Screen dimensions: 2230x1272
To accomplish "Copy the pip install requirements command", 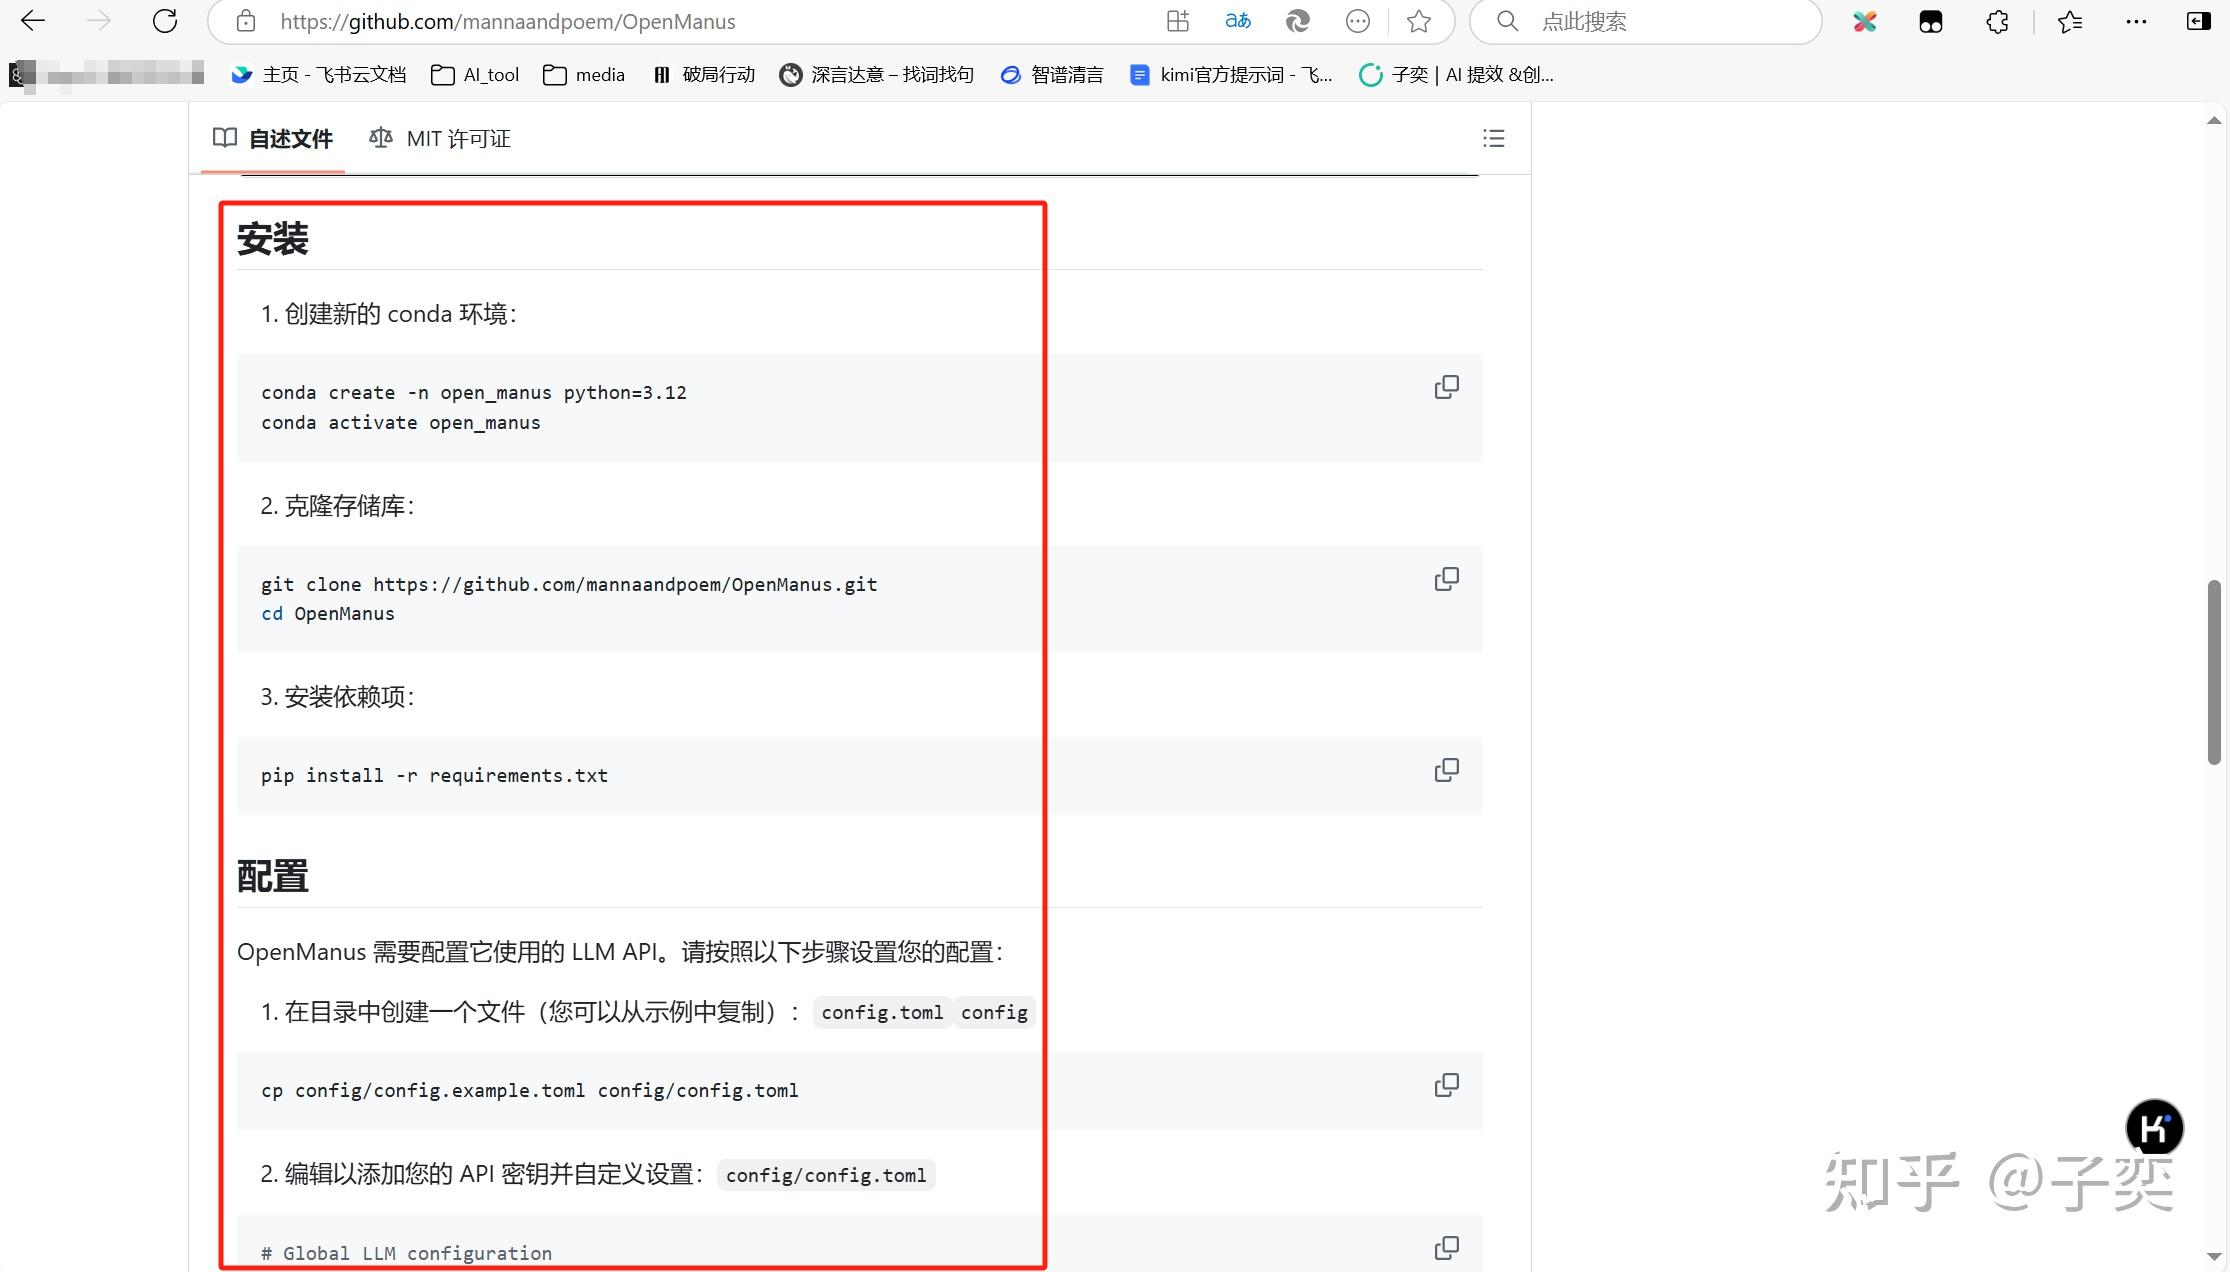I will tap(1447, 769).
